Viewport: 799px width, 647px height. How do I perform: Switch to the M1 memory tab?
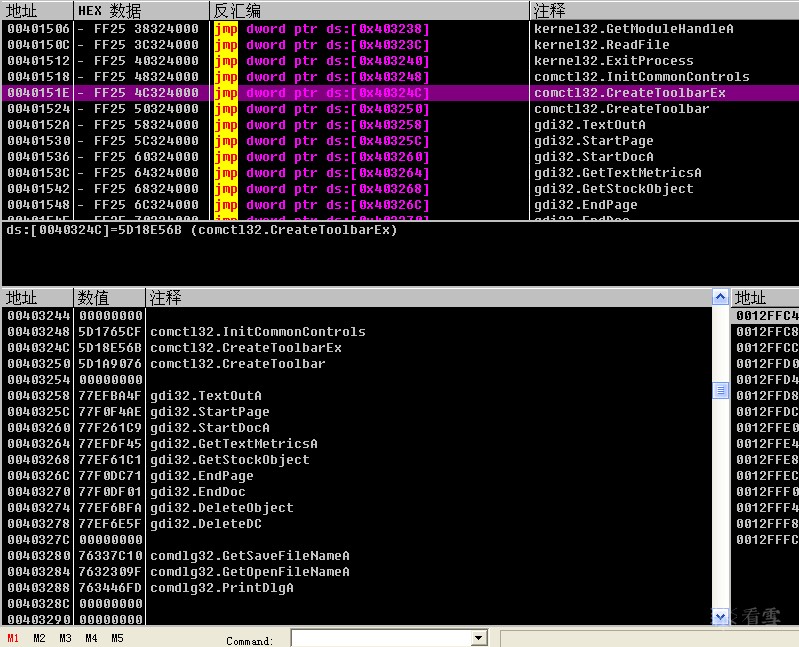click(x=13, y=638)
